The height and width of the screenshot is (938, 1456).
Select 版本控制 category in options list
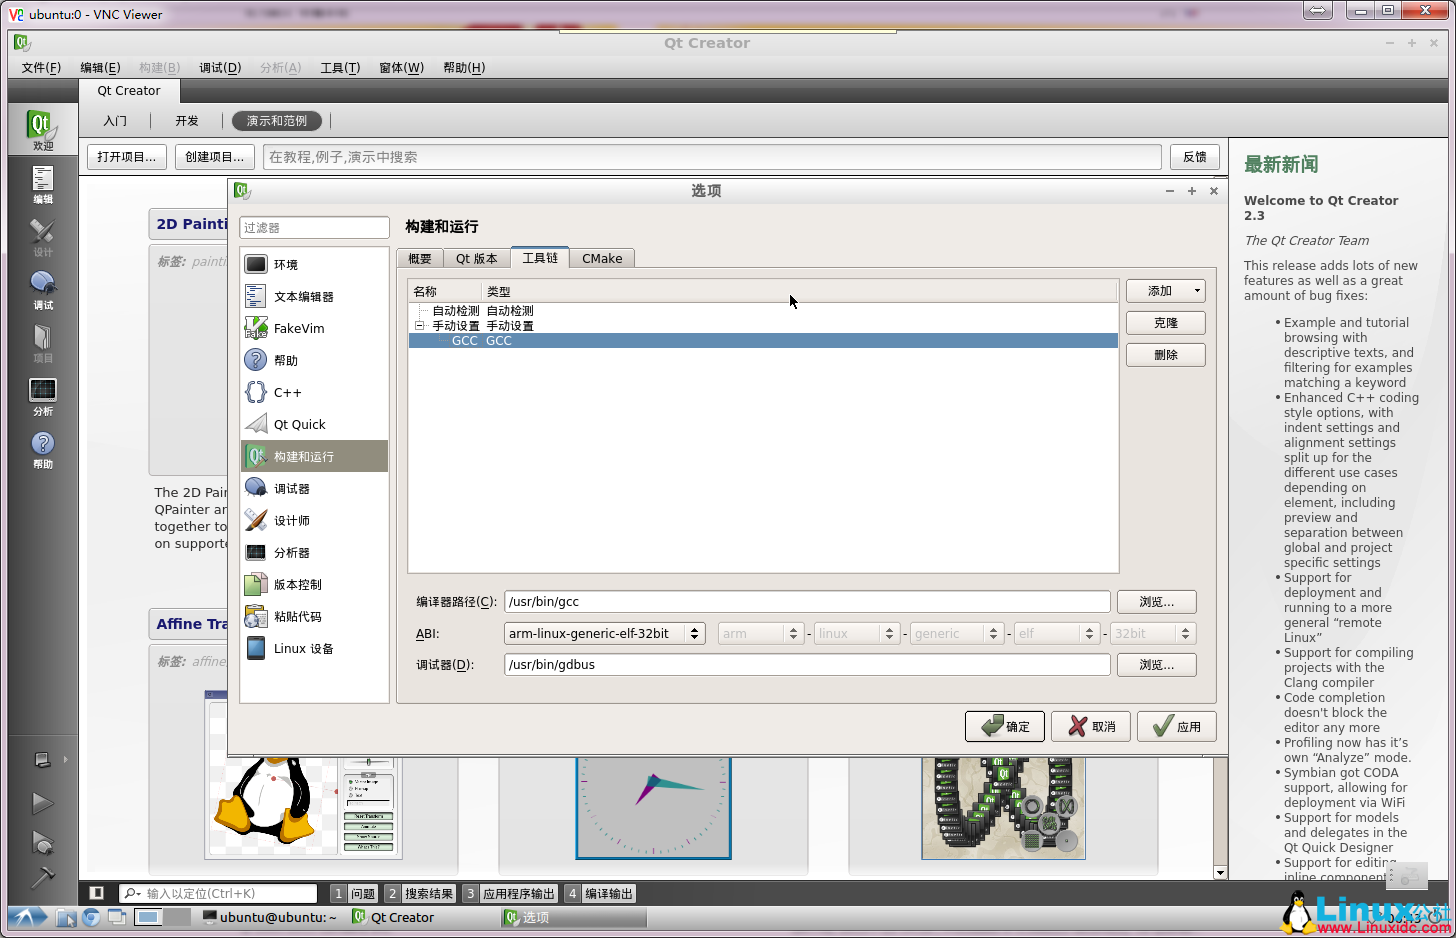(297, 585)
